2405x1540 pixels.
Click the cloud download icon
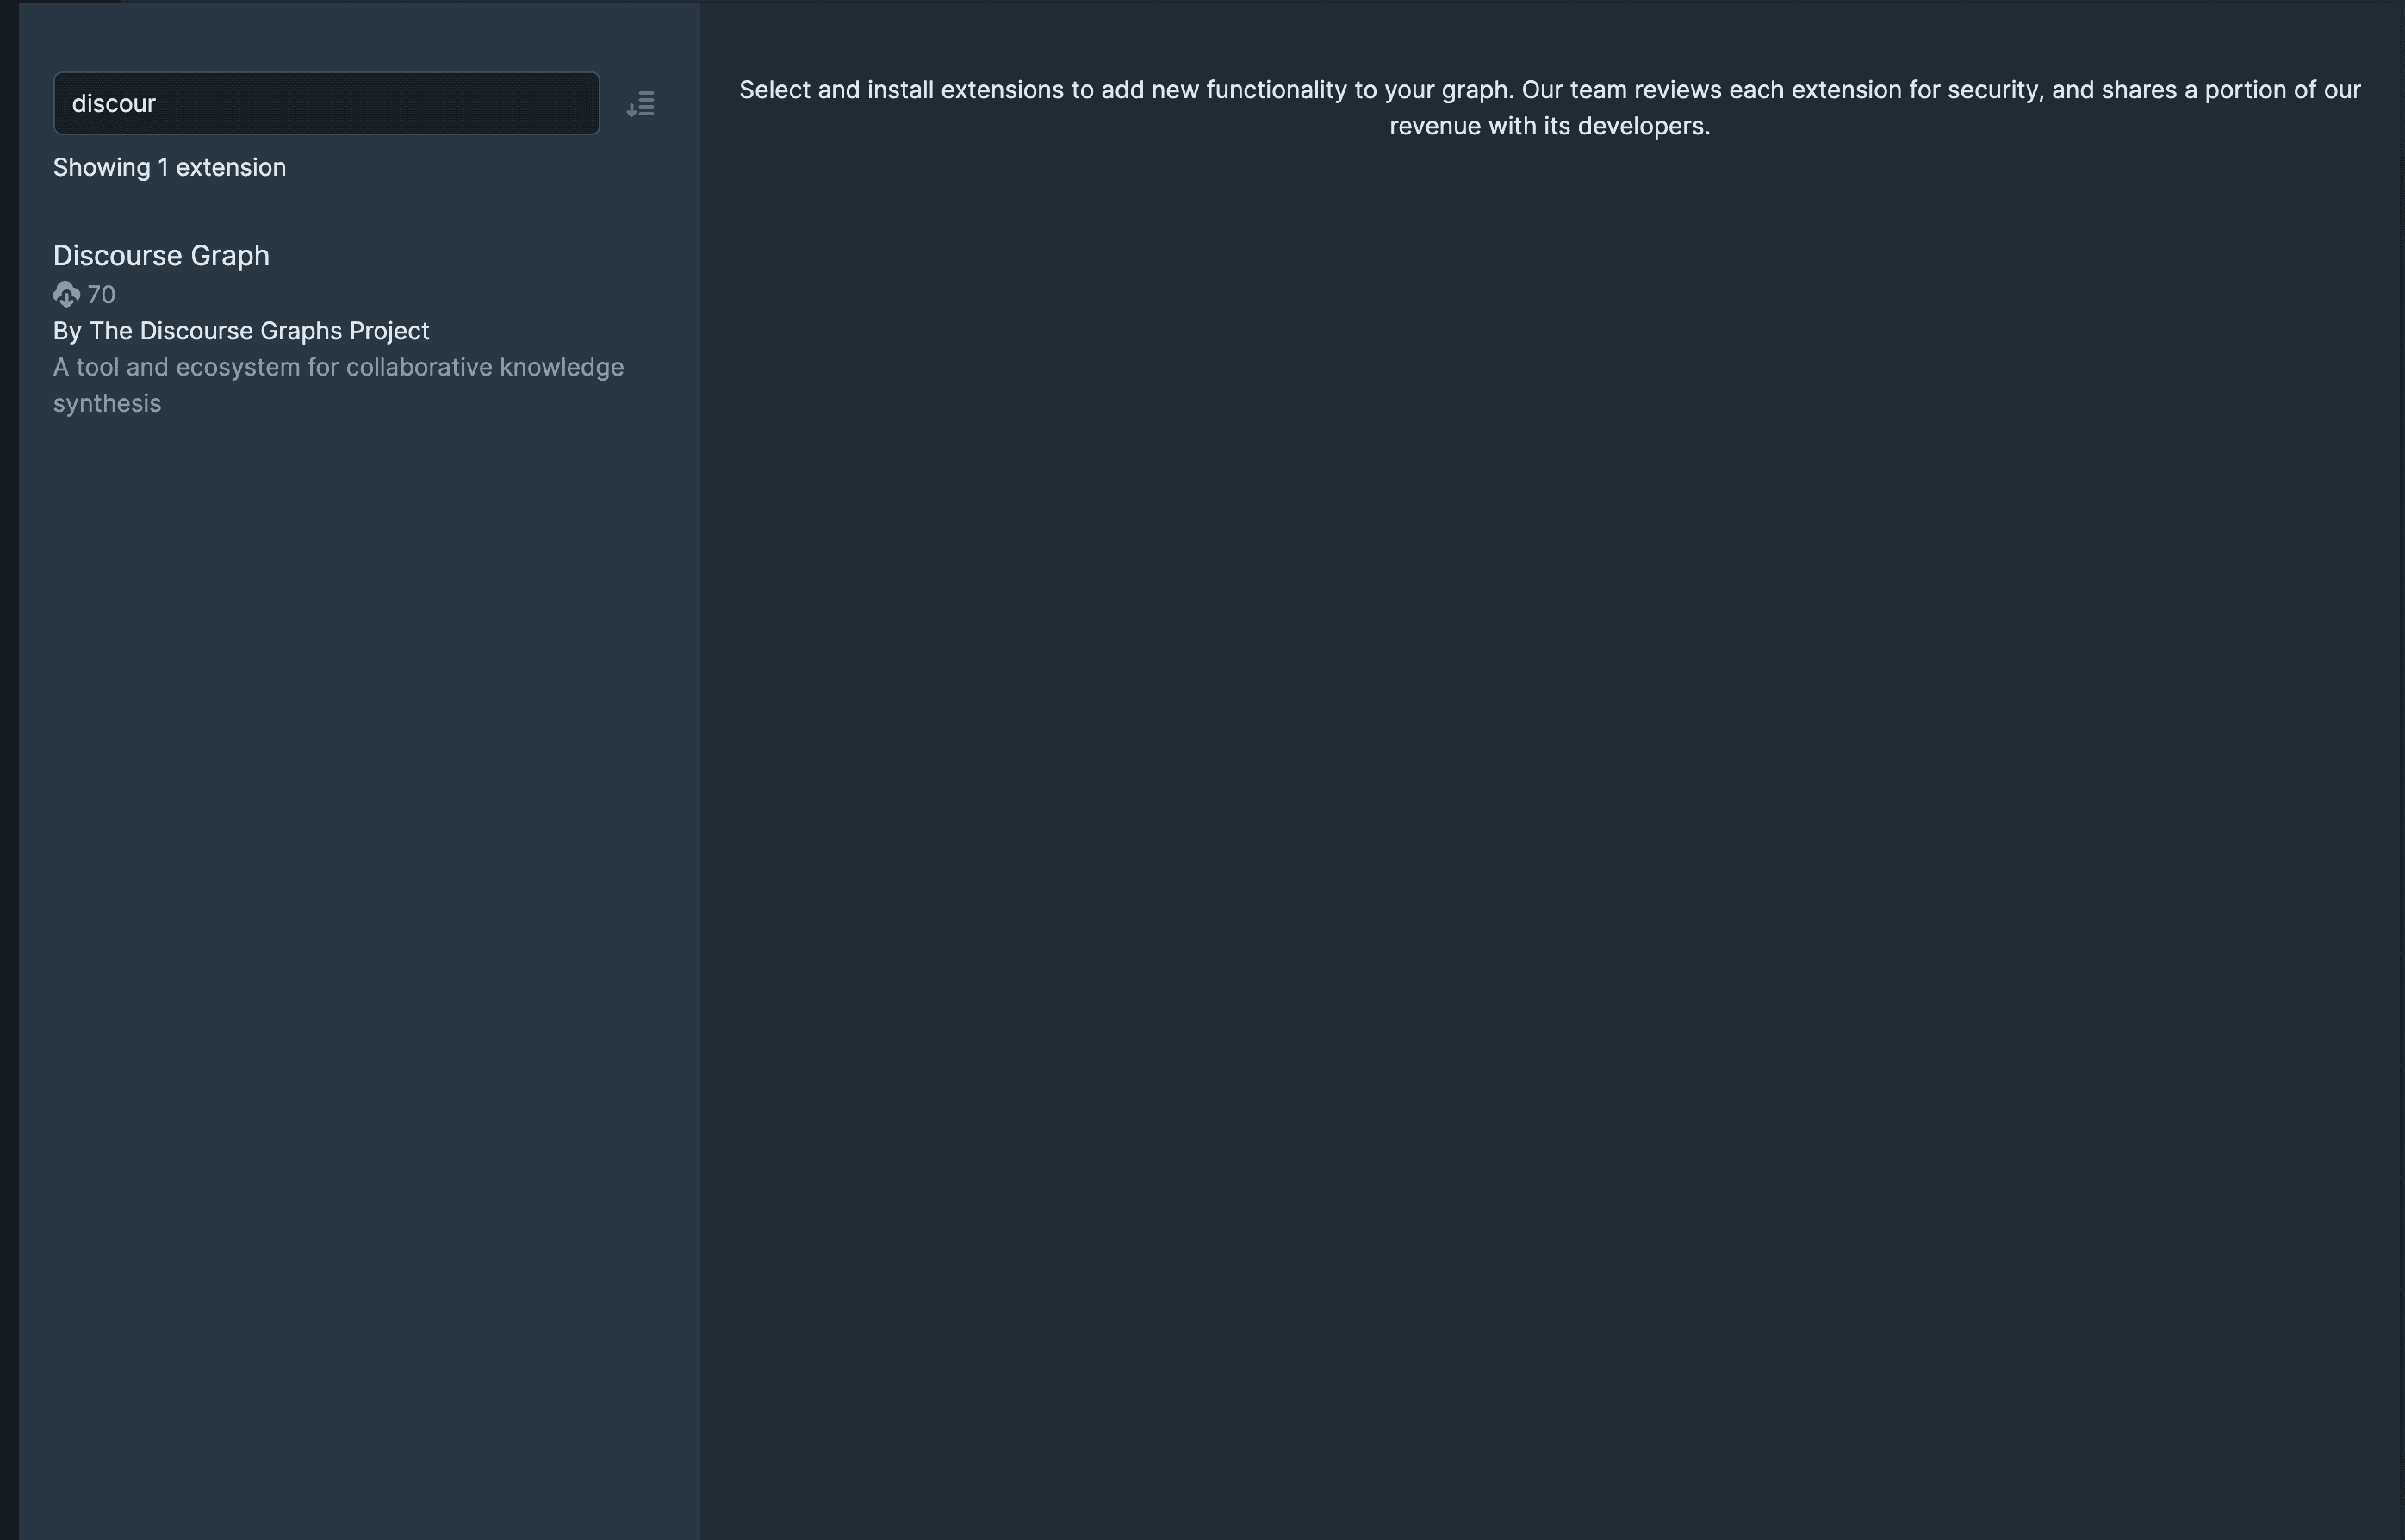(x=66, y=295)
